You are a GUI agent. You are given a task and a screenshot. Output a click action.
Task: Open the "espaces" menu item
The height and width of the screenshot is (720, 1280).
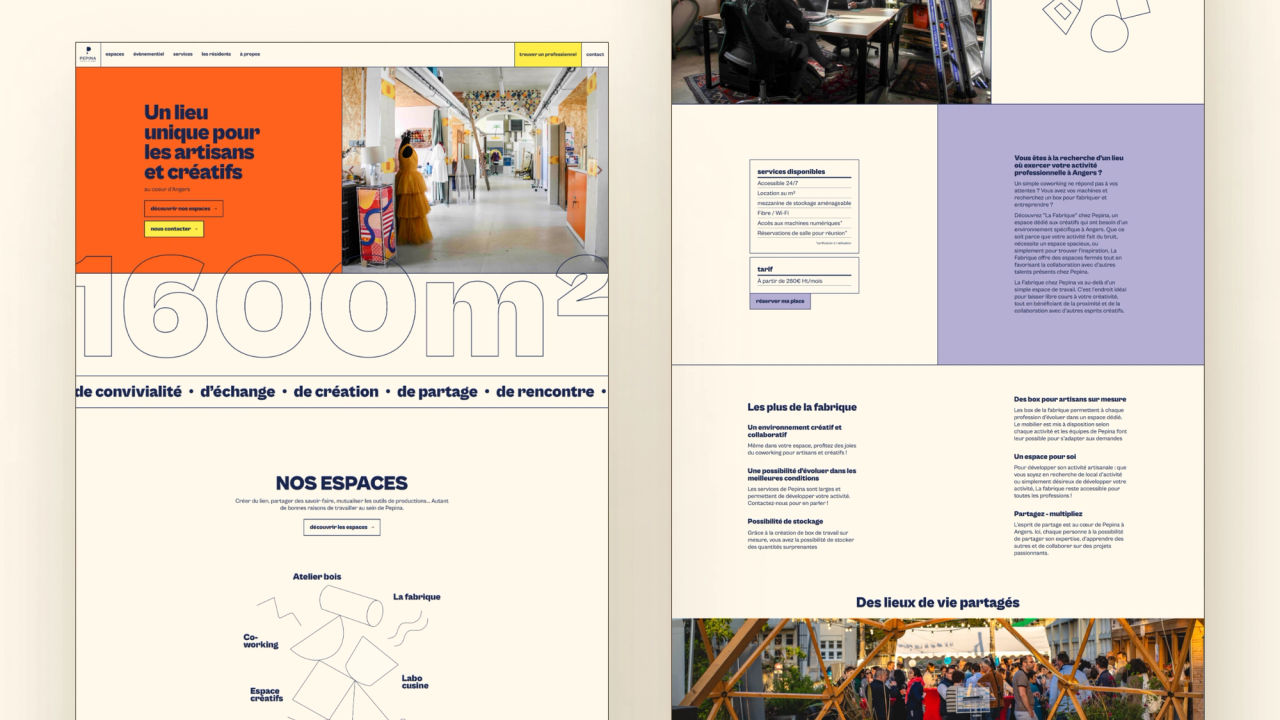tap(115, 54)
